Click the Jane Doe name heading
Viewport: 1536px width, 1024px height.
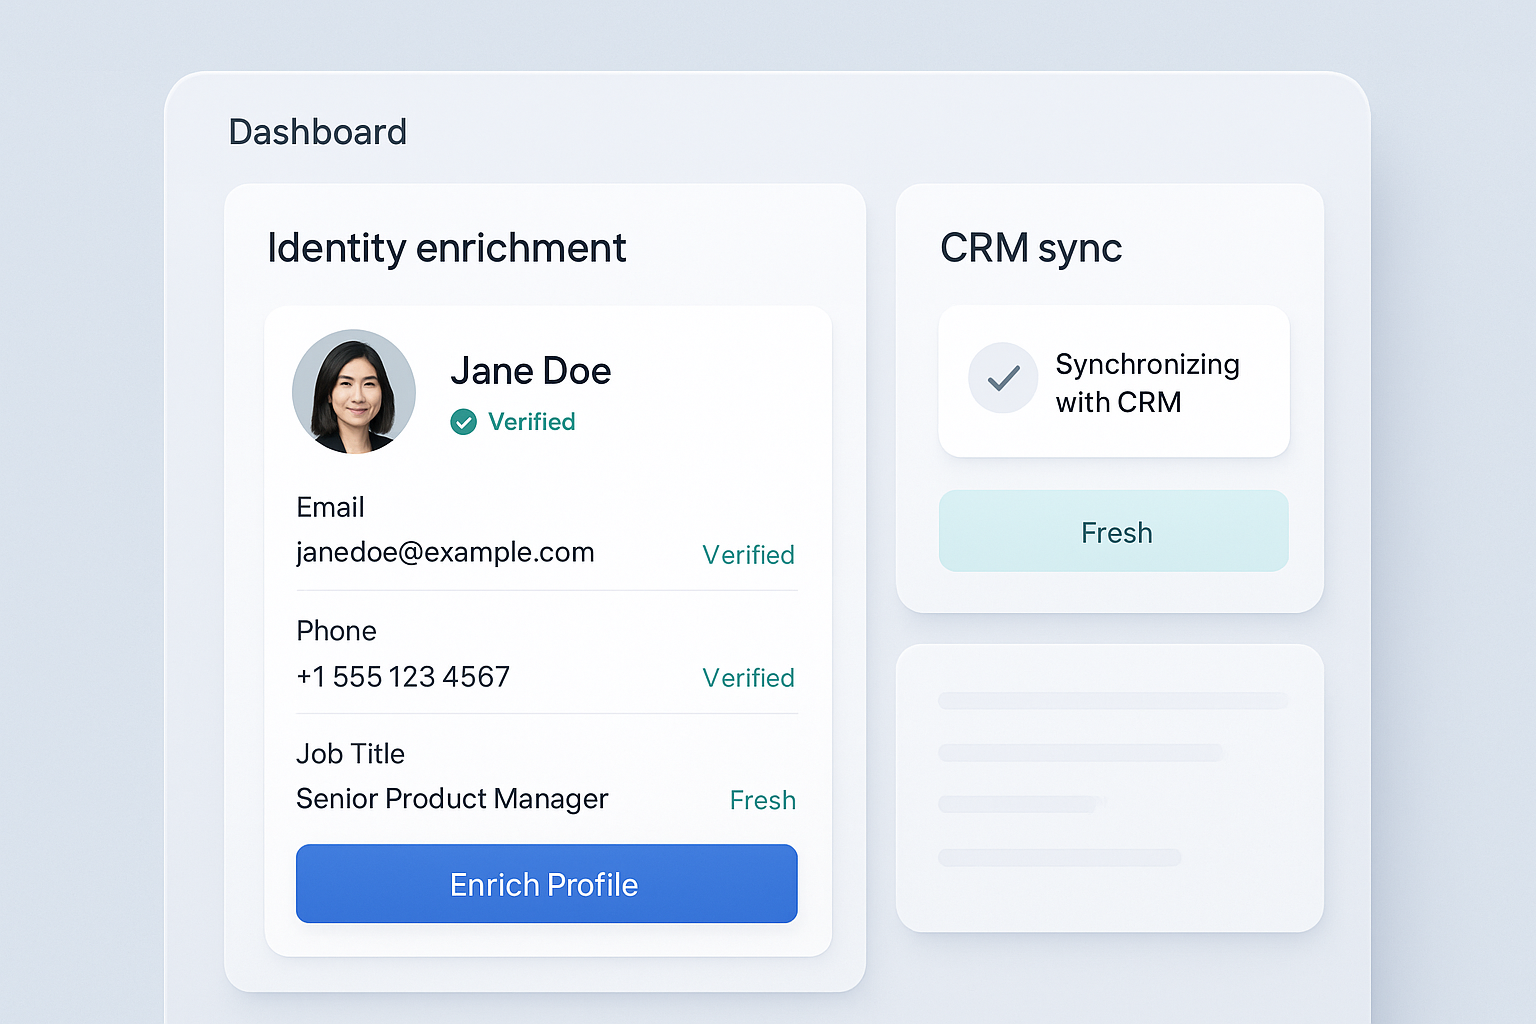click(x=530, y=371)
